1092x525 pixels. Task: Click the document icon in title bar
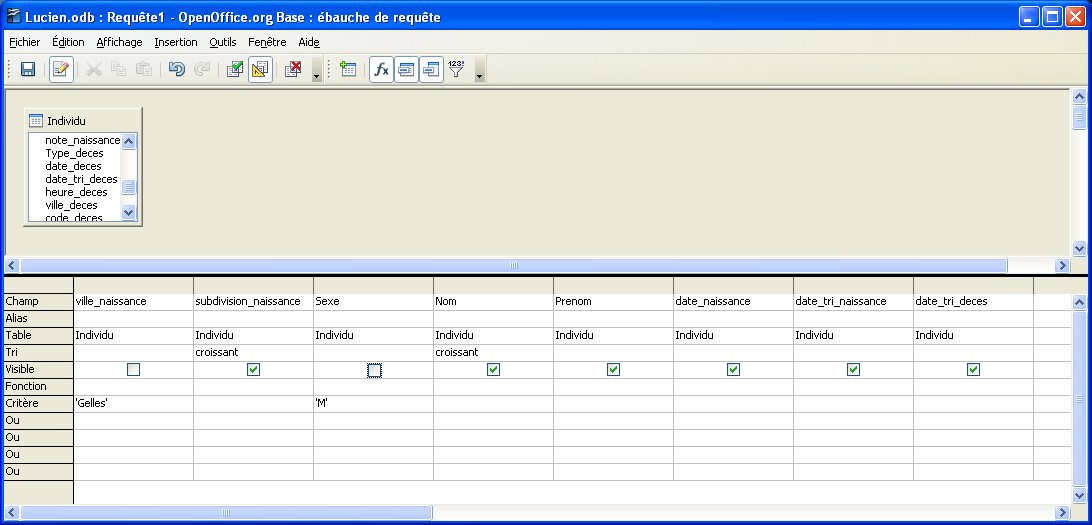click(13, 16)
